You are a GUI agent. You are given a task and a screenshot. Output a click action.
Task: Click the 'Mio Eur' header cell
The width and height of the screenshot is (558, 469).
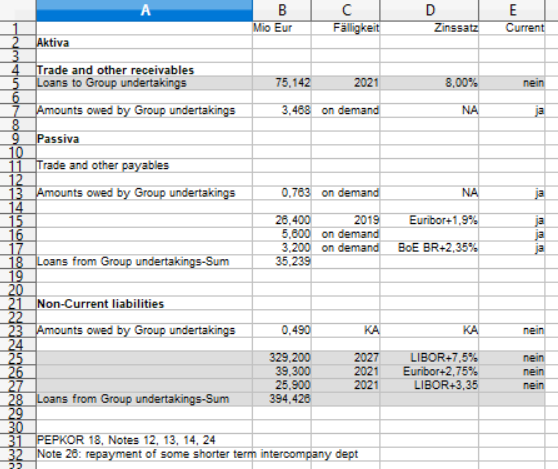(x=282, y=28)
